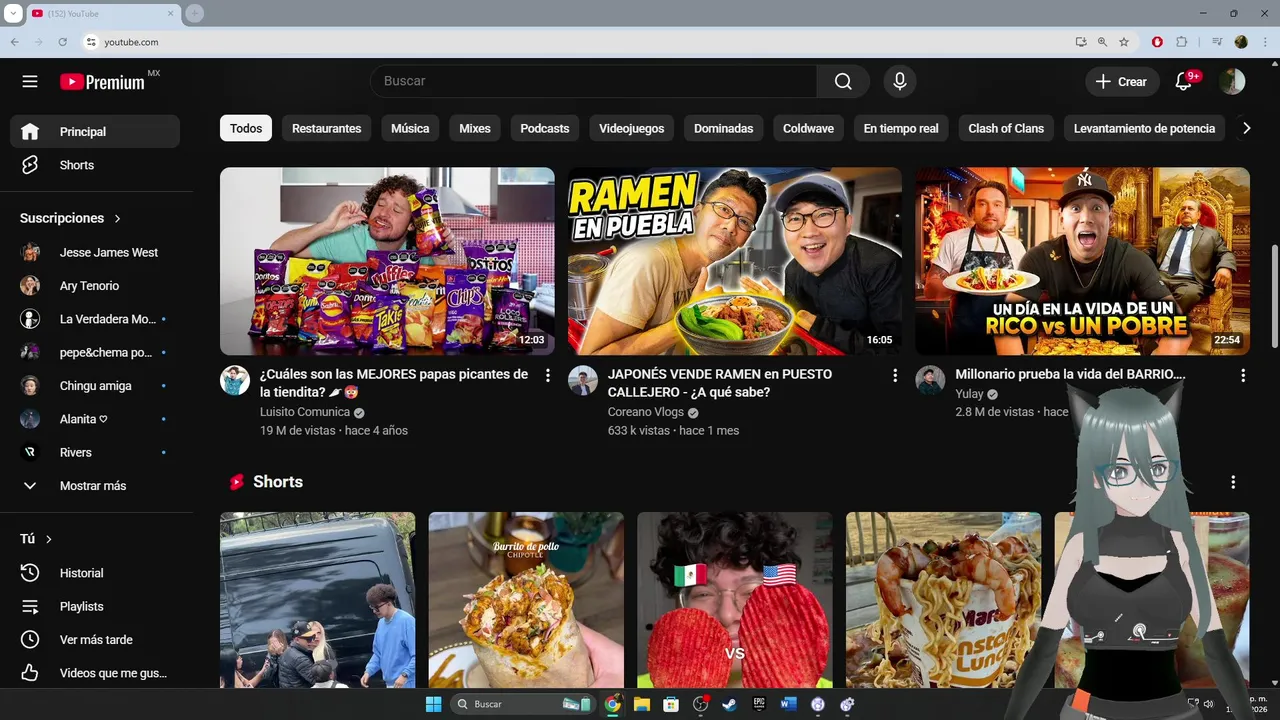Image resolution: width=1280 pixels, height=720 pixels.
Task: Open the notifications bell
Action: [1184, 81]
